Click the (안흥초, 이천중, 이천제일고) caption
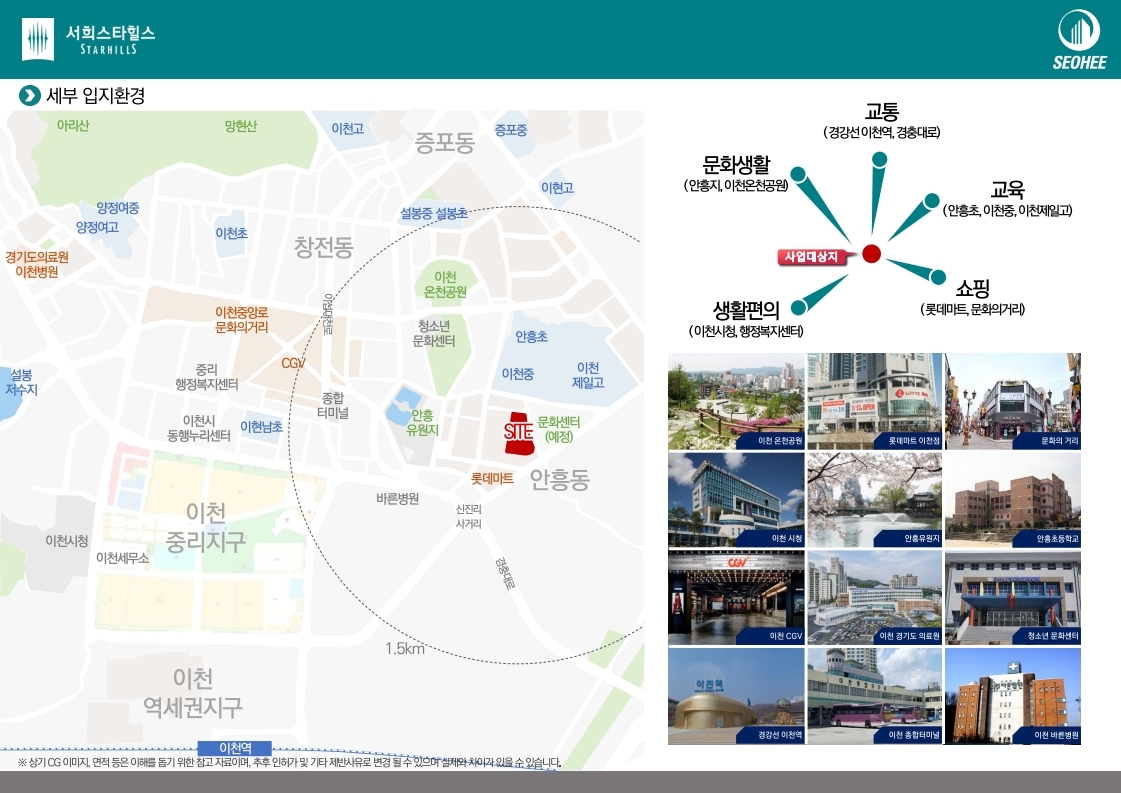 (x=1007, y=210)
